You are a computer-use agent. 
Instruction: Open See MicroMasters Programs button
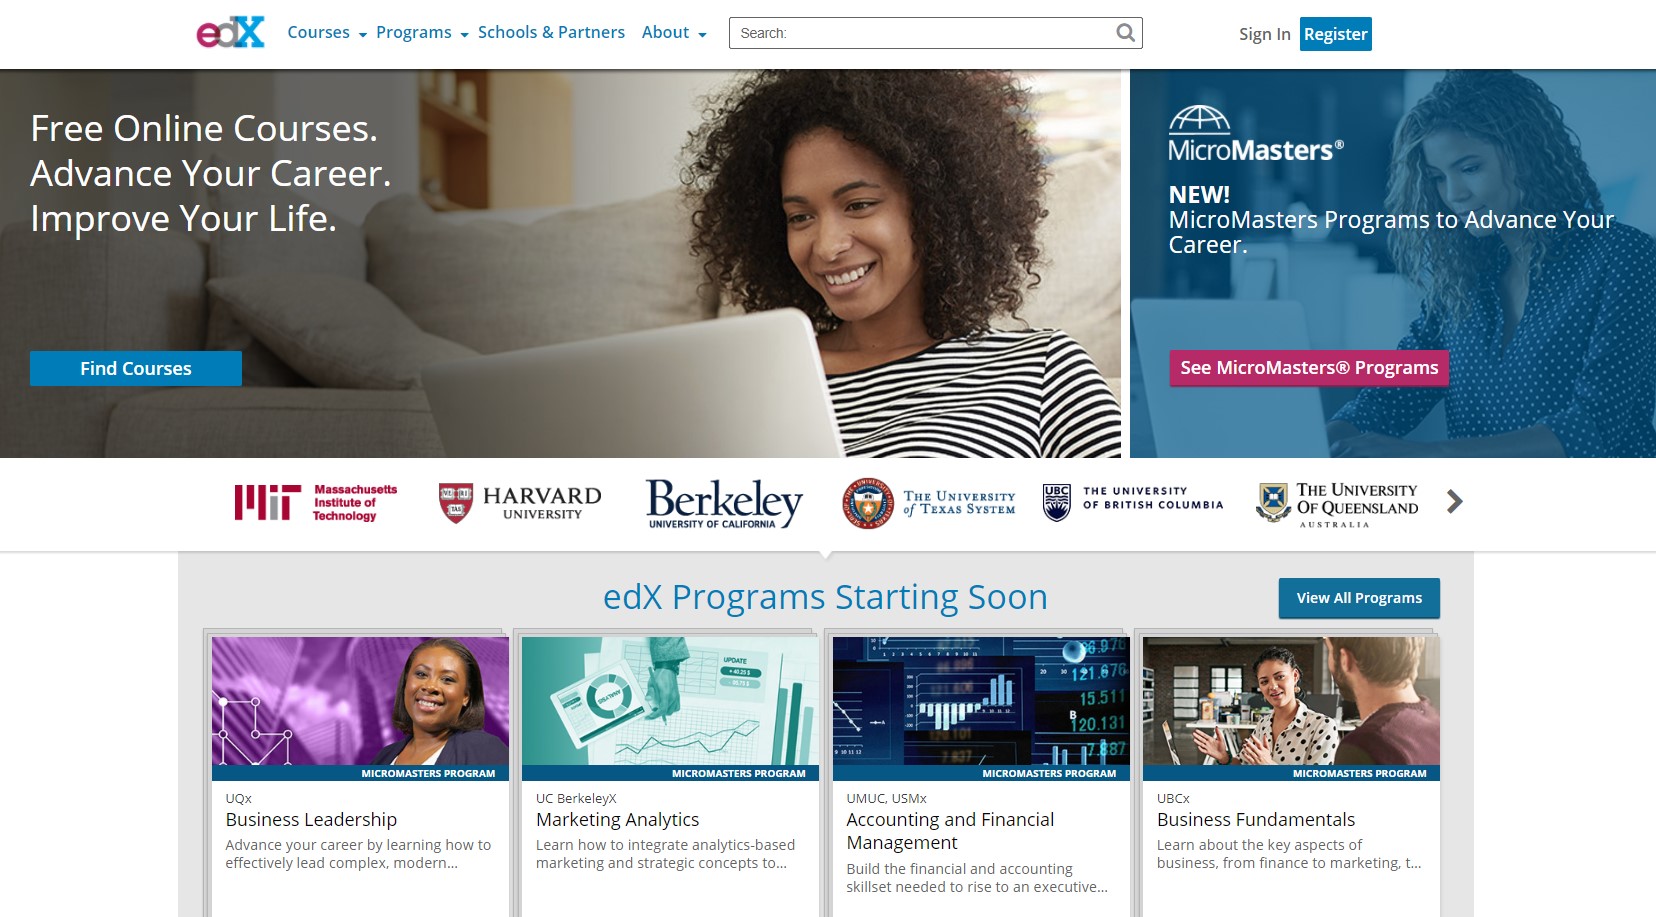coord(1309,368)
